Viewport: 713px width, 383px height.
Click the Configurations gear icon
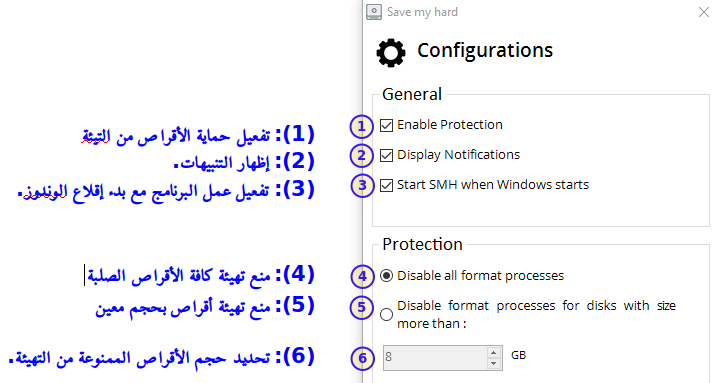[391, 53]
